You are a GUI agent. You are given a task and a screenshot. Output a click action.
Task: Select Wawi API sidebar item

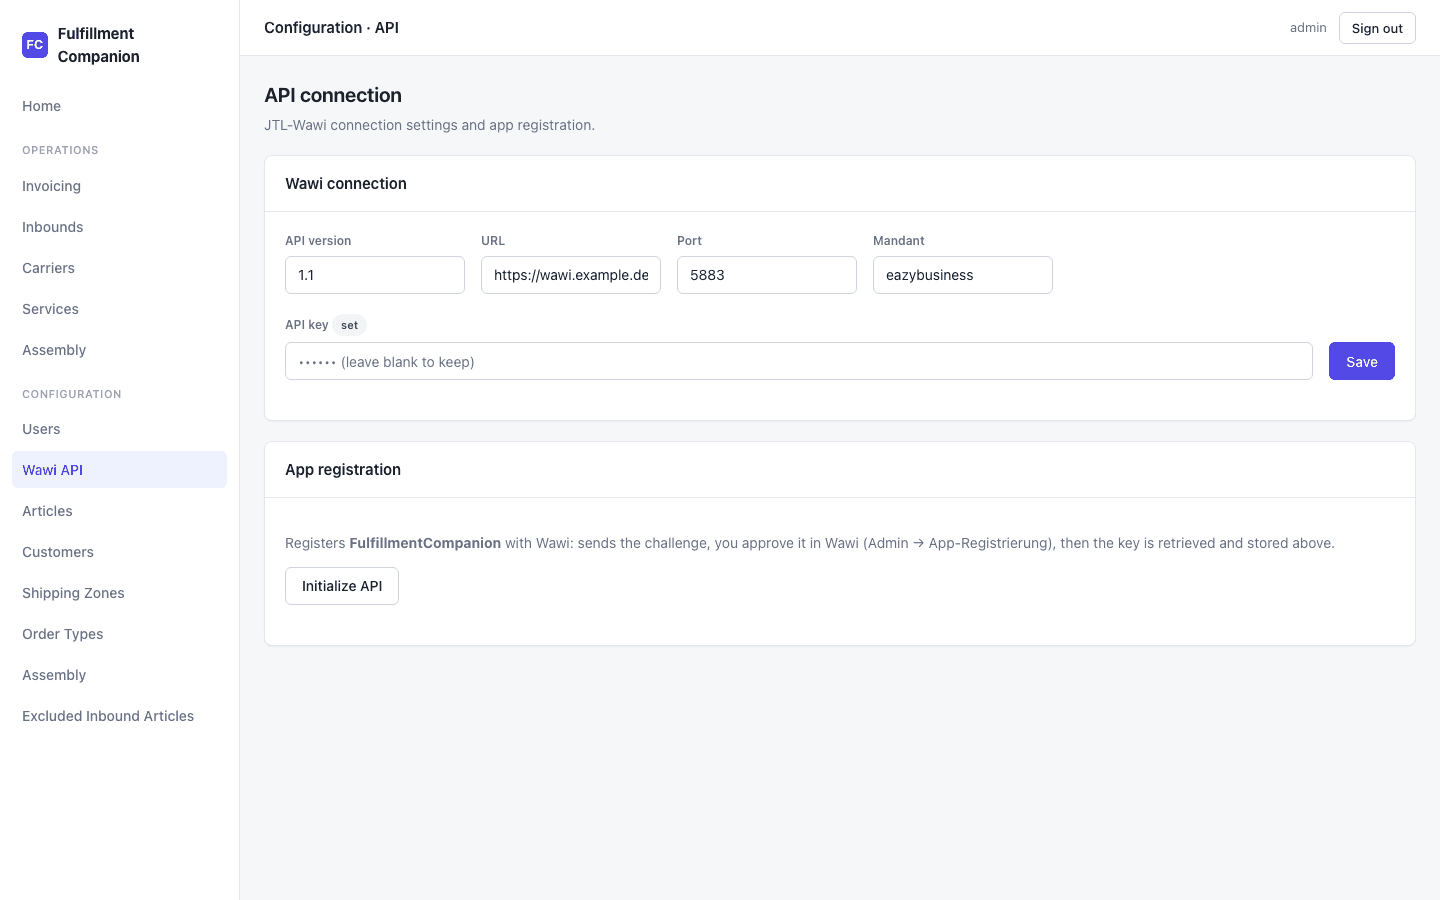119,470
